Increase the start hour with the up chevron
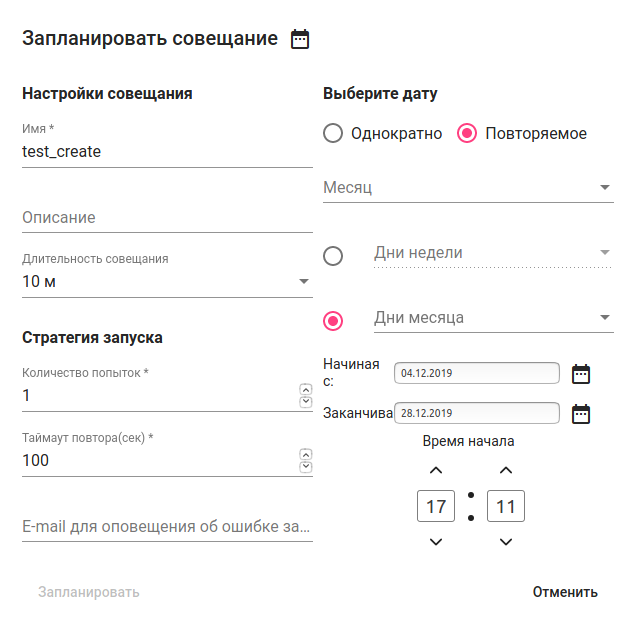Viewport: 635px width, 620px height. click(x=435, y=470)
